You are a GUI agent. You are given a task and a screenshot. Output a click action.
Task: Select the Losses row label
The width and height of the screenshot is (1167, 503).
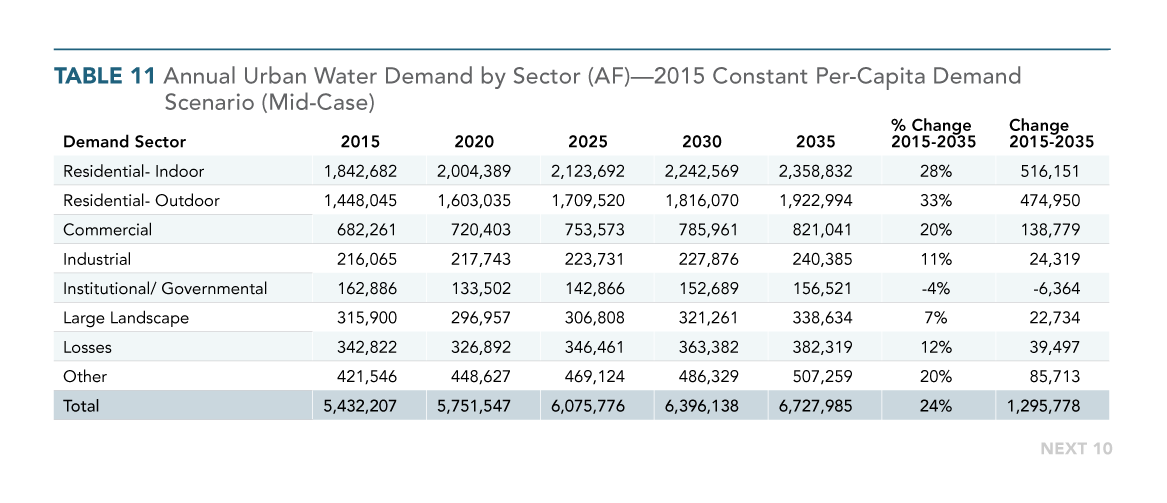[x=87, y=348]
